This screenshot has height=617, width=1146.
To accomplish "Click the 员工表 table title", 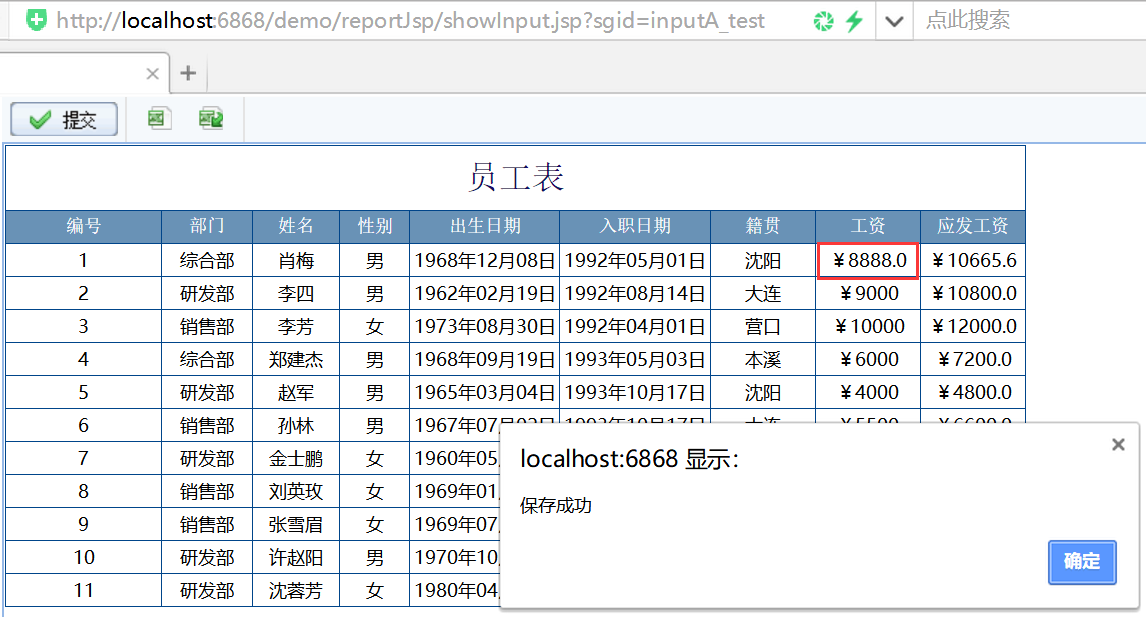I will [516, 178].
